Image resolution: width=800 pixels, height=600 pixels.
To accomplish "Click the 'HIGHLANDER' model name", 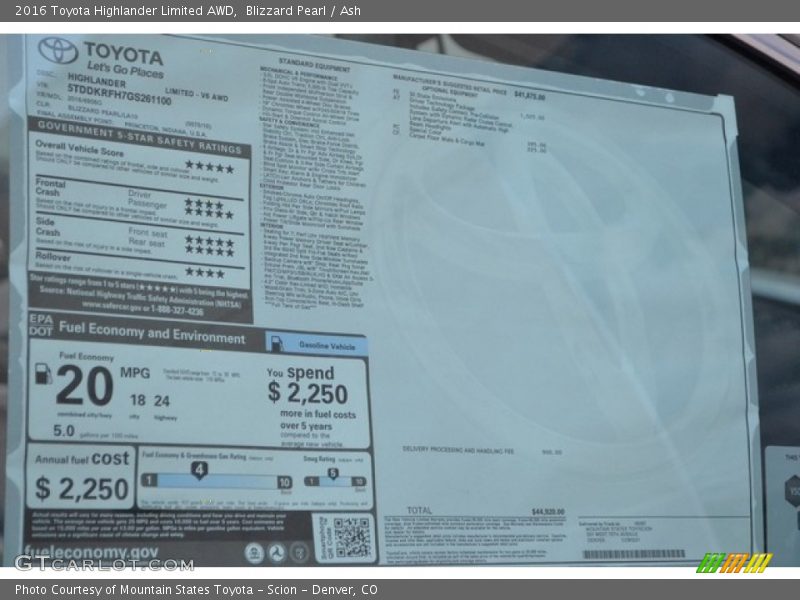I will pos(96,80).
